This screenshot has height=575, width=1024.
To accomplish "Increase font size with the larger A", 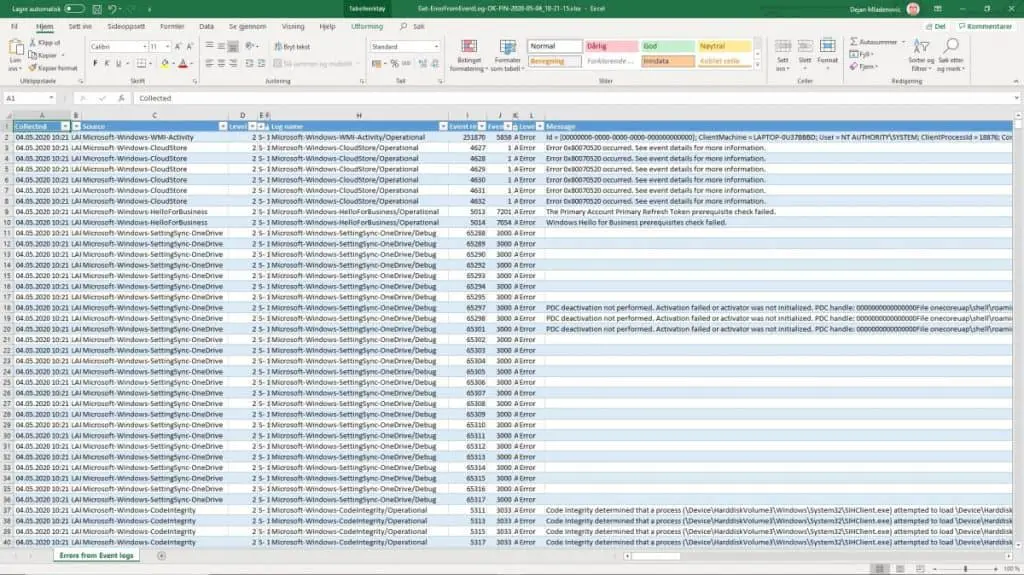I will (178, 46).
